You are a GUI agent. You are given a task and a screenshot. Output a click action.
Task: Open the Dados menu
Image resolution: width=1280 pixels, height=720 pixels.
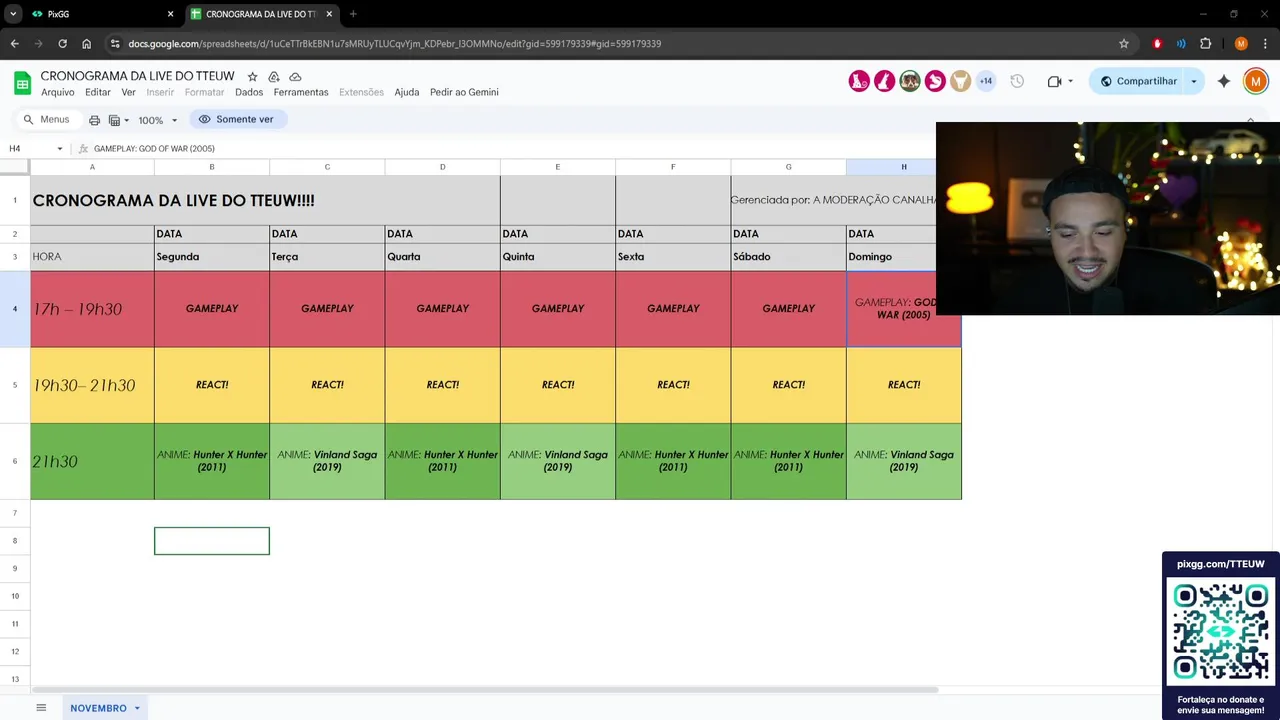pos(249,92)
